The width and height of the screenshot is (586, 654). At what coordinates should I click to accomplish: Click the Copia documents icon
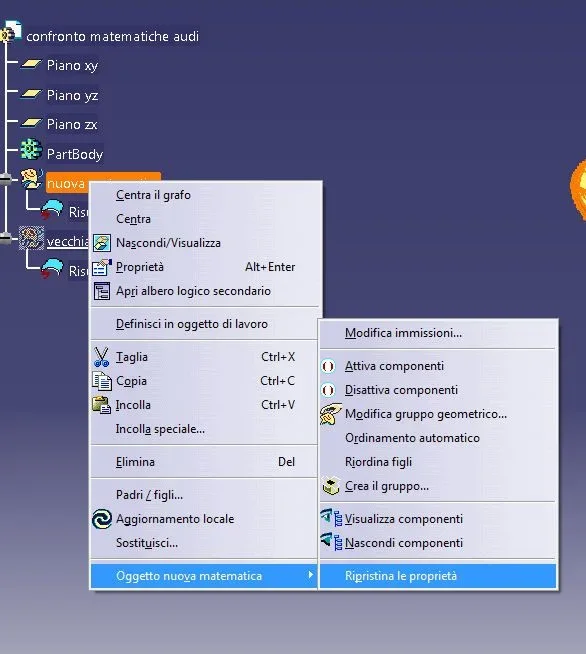click(102, 381)
